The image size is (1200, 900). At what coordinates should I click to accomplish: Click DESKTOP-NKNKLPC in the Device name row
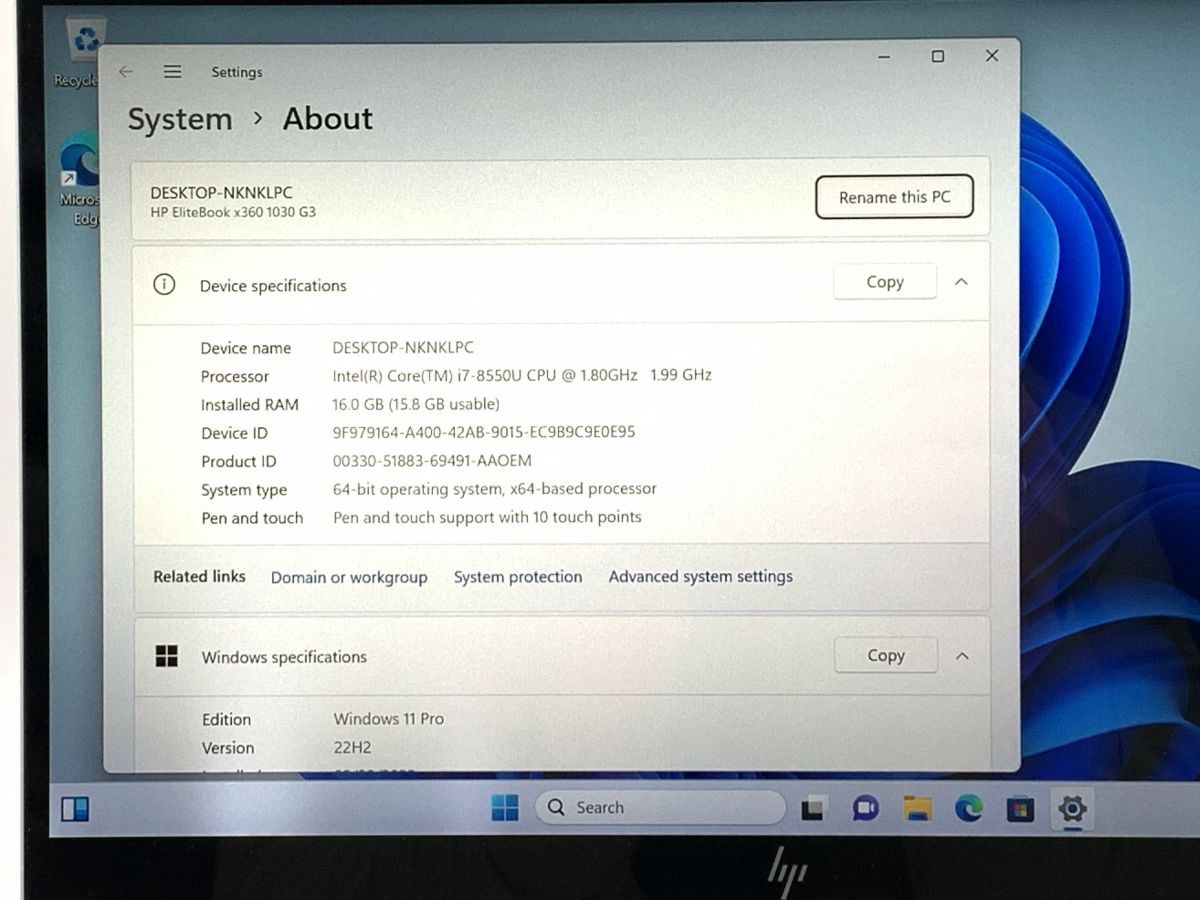(403, 347)
